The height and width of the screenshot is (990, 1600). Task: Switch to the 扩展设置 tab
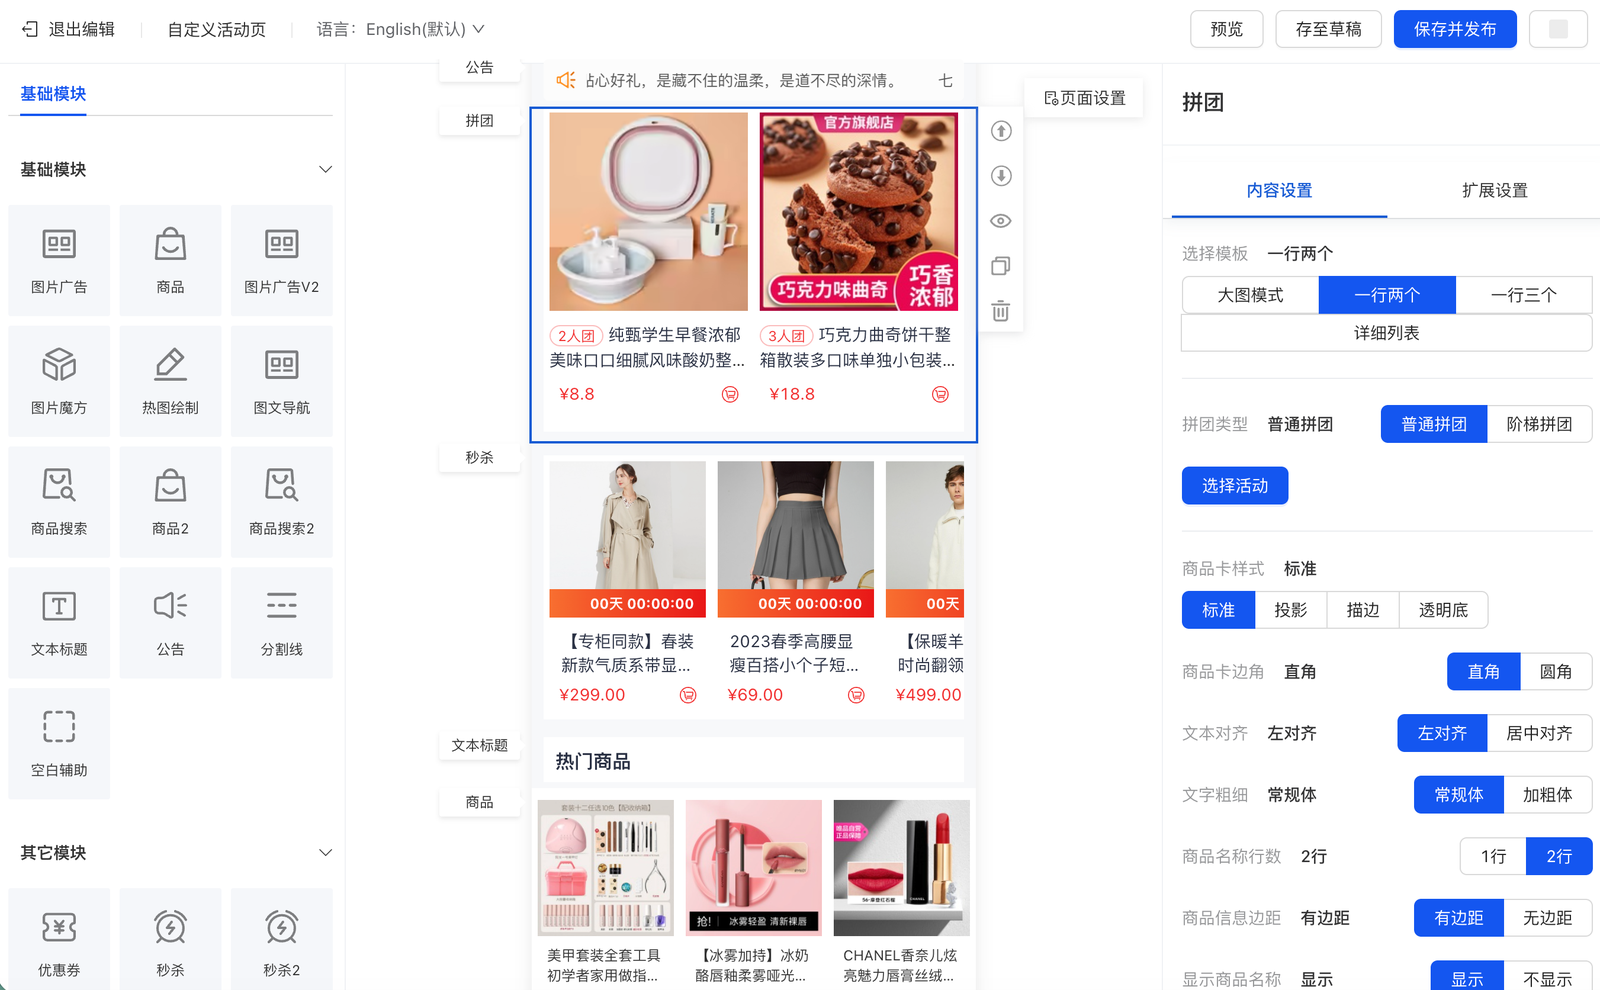[1494, 190]
